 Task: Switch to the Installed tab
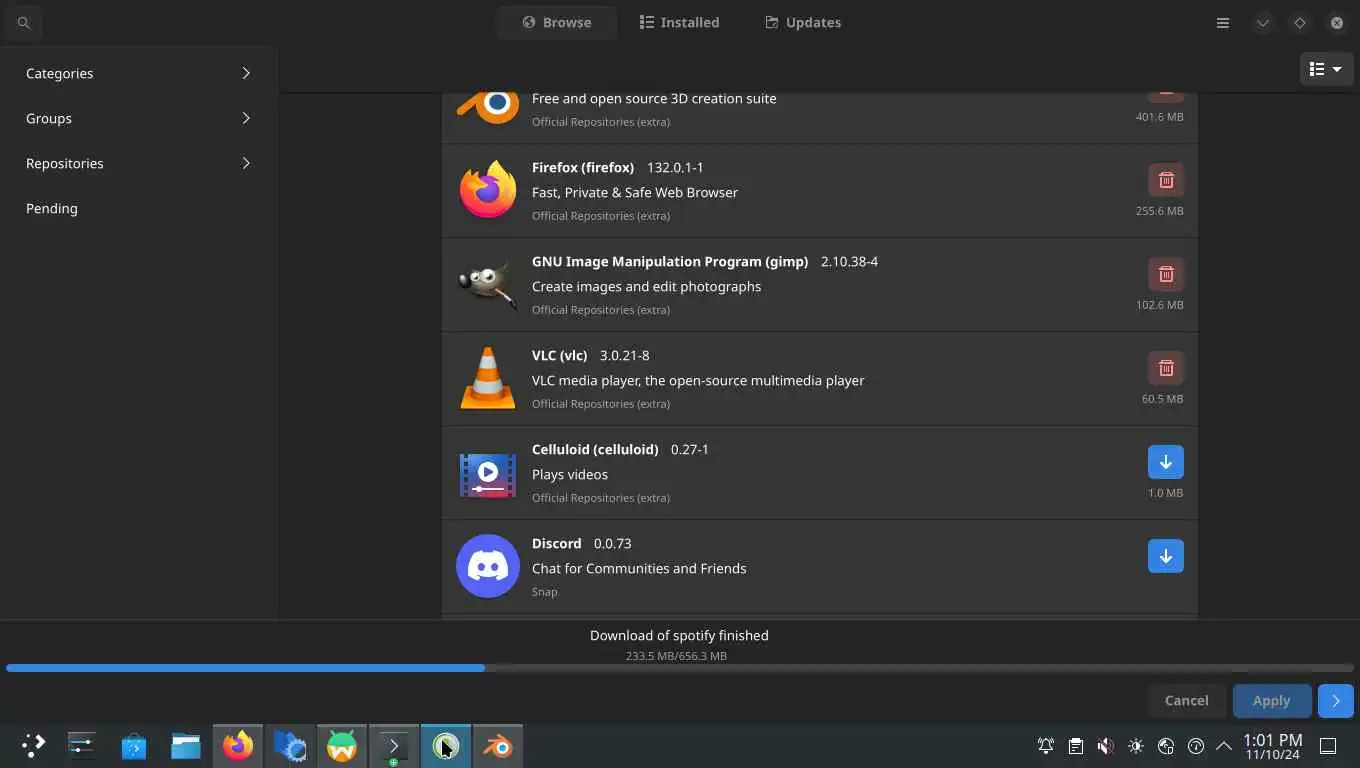(679, 22)
